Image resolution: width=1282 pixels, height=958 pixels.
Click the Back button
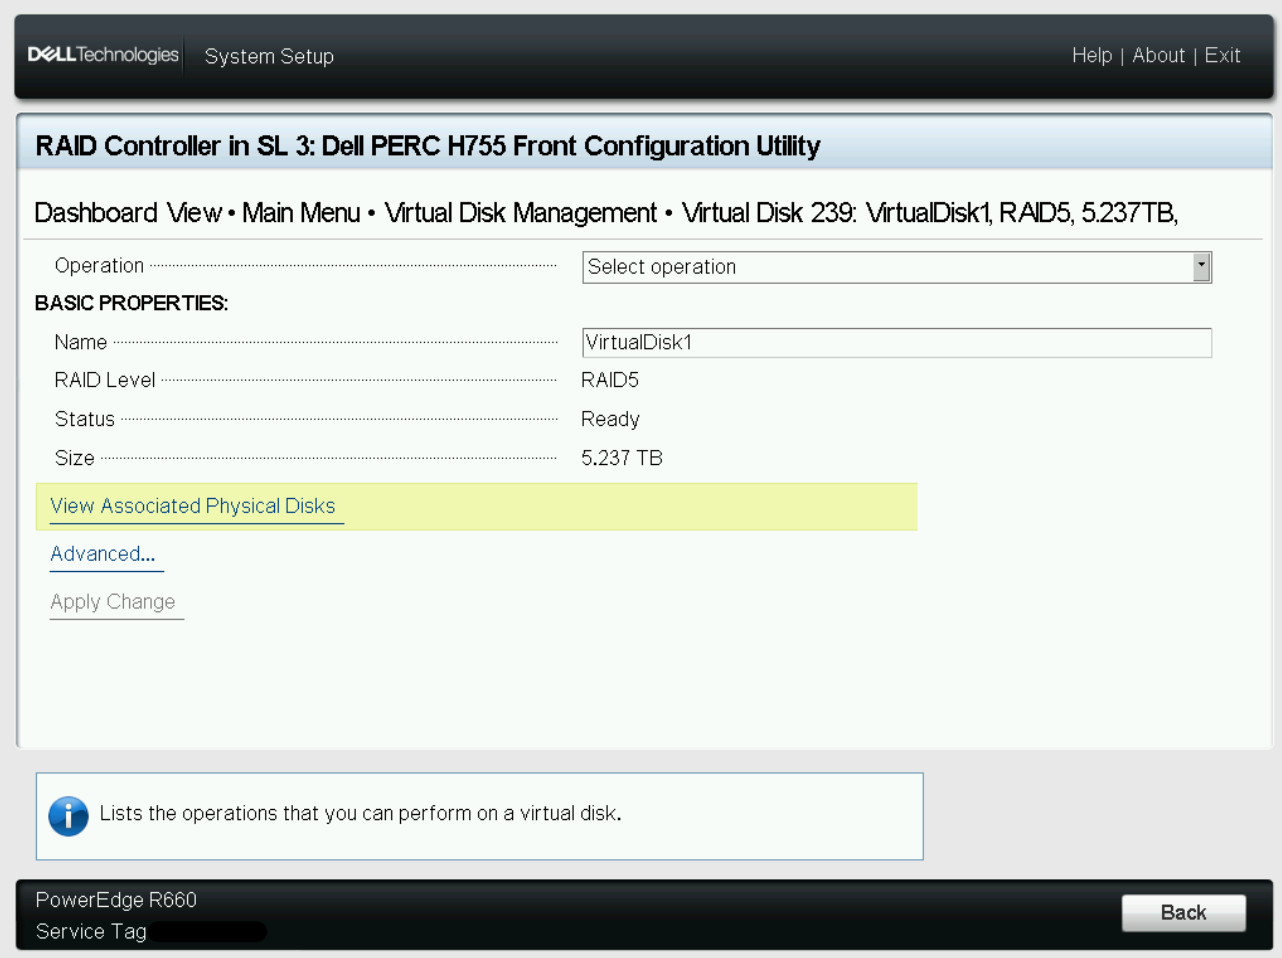click(1183, 912)
